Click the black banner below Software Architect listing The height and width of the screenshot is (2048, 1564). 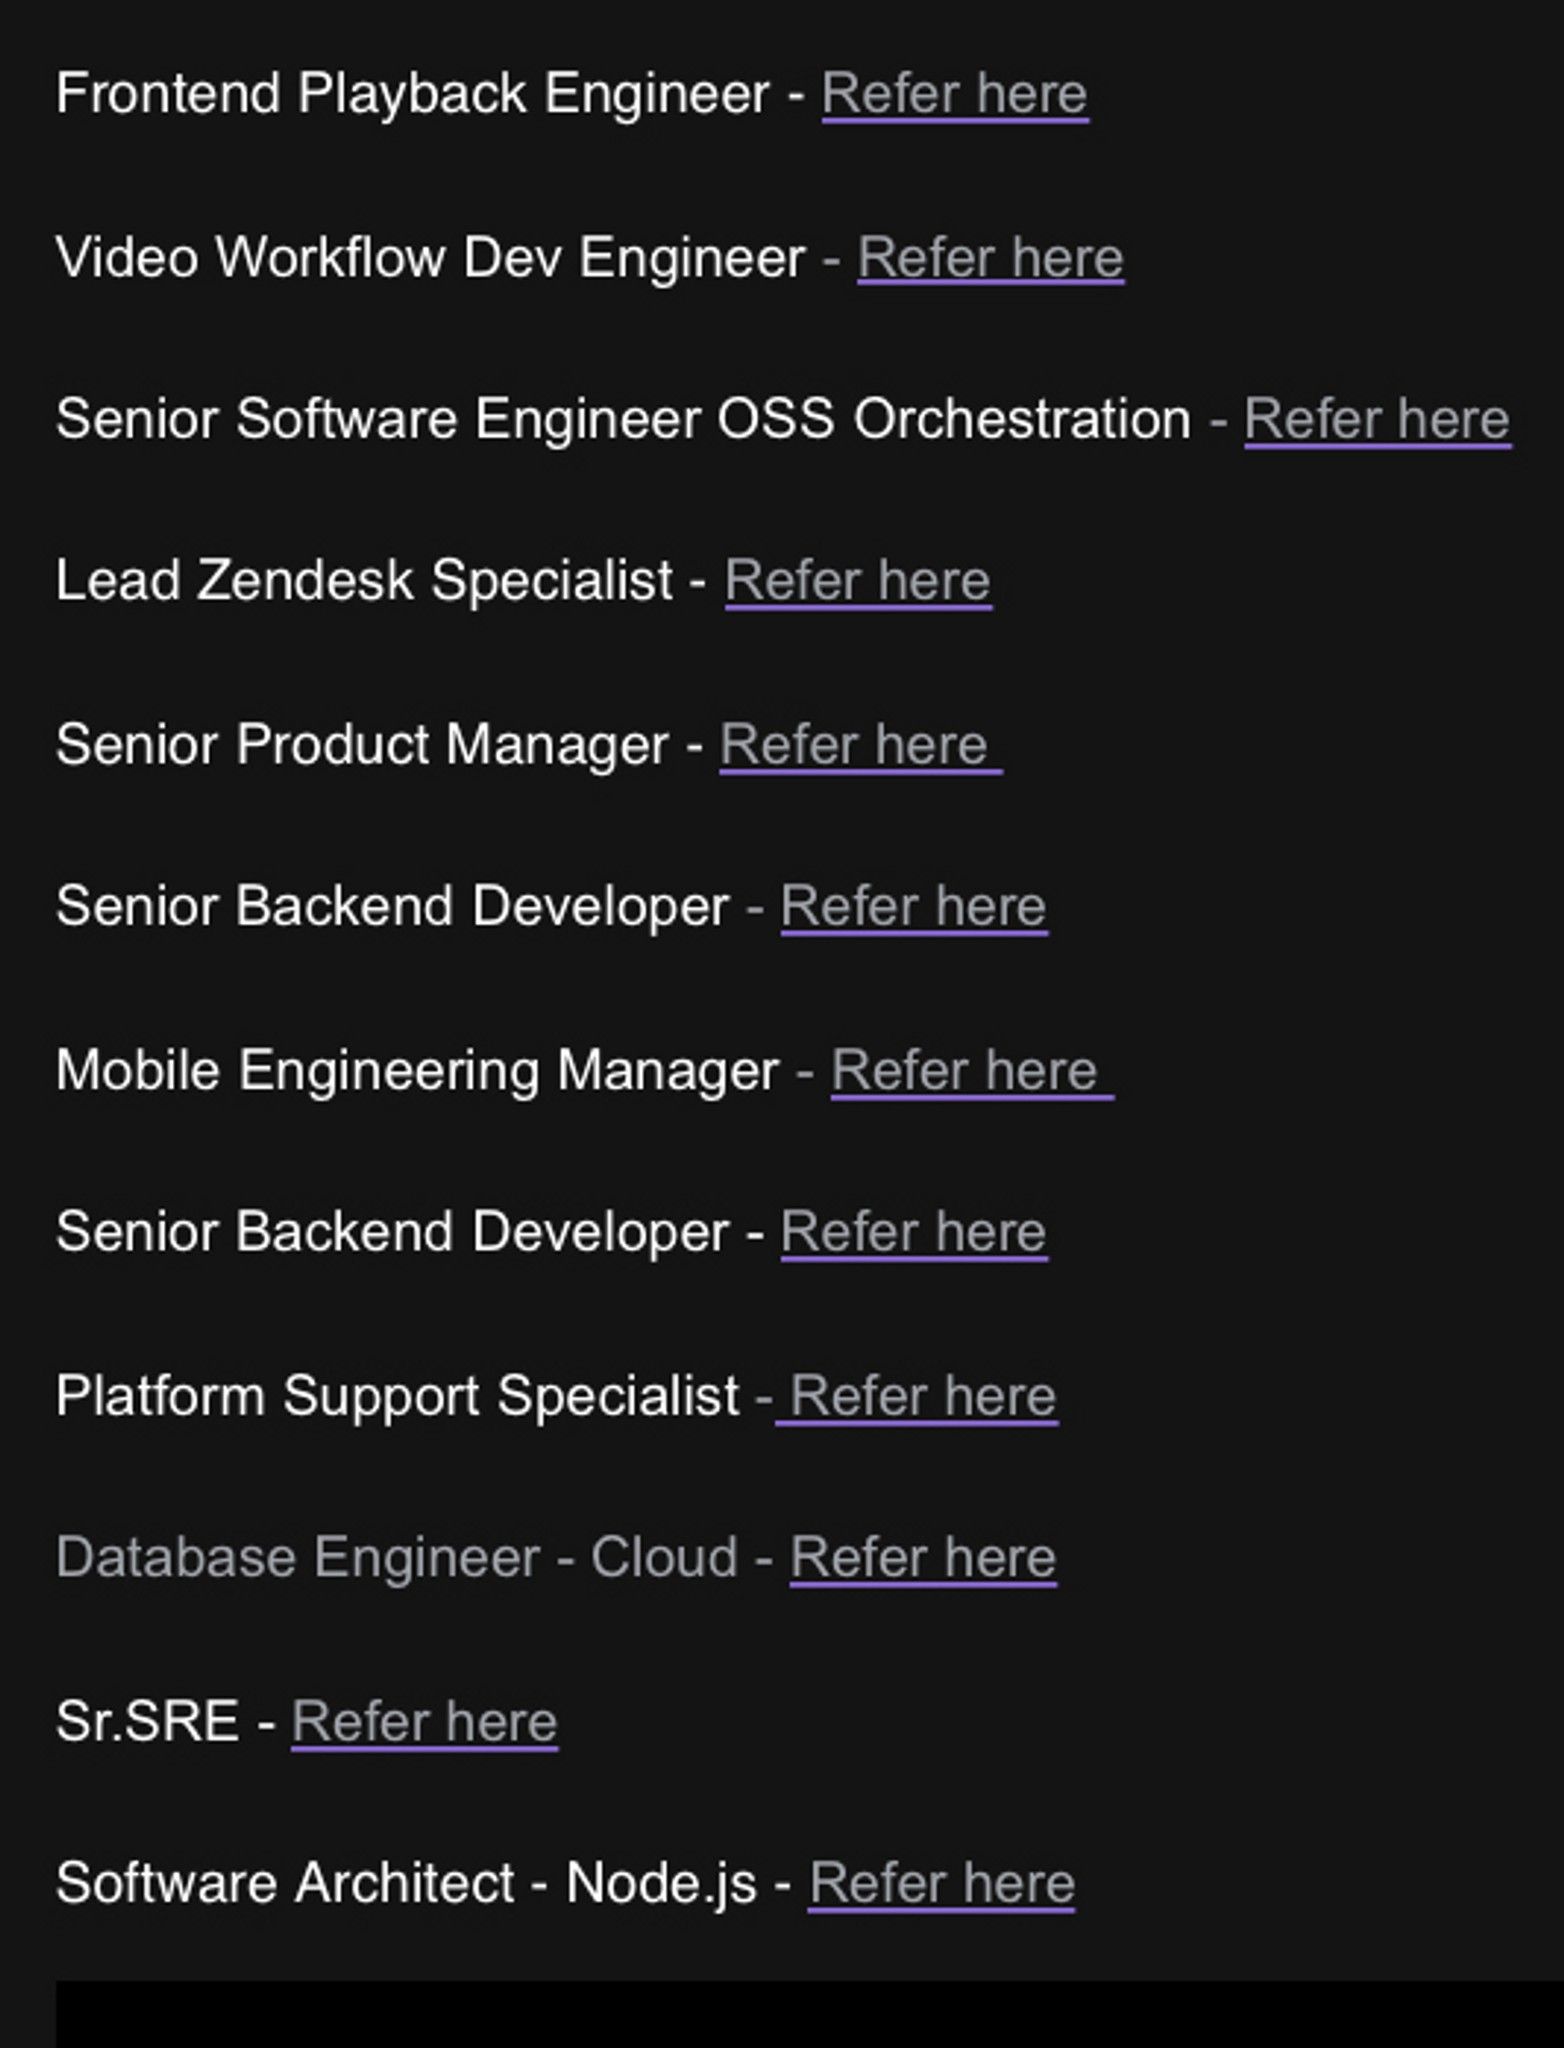click(x=809, y=2014)
